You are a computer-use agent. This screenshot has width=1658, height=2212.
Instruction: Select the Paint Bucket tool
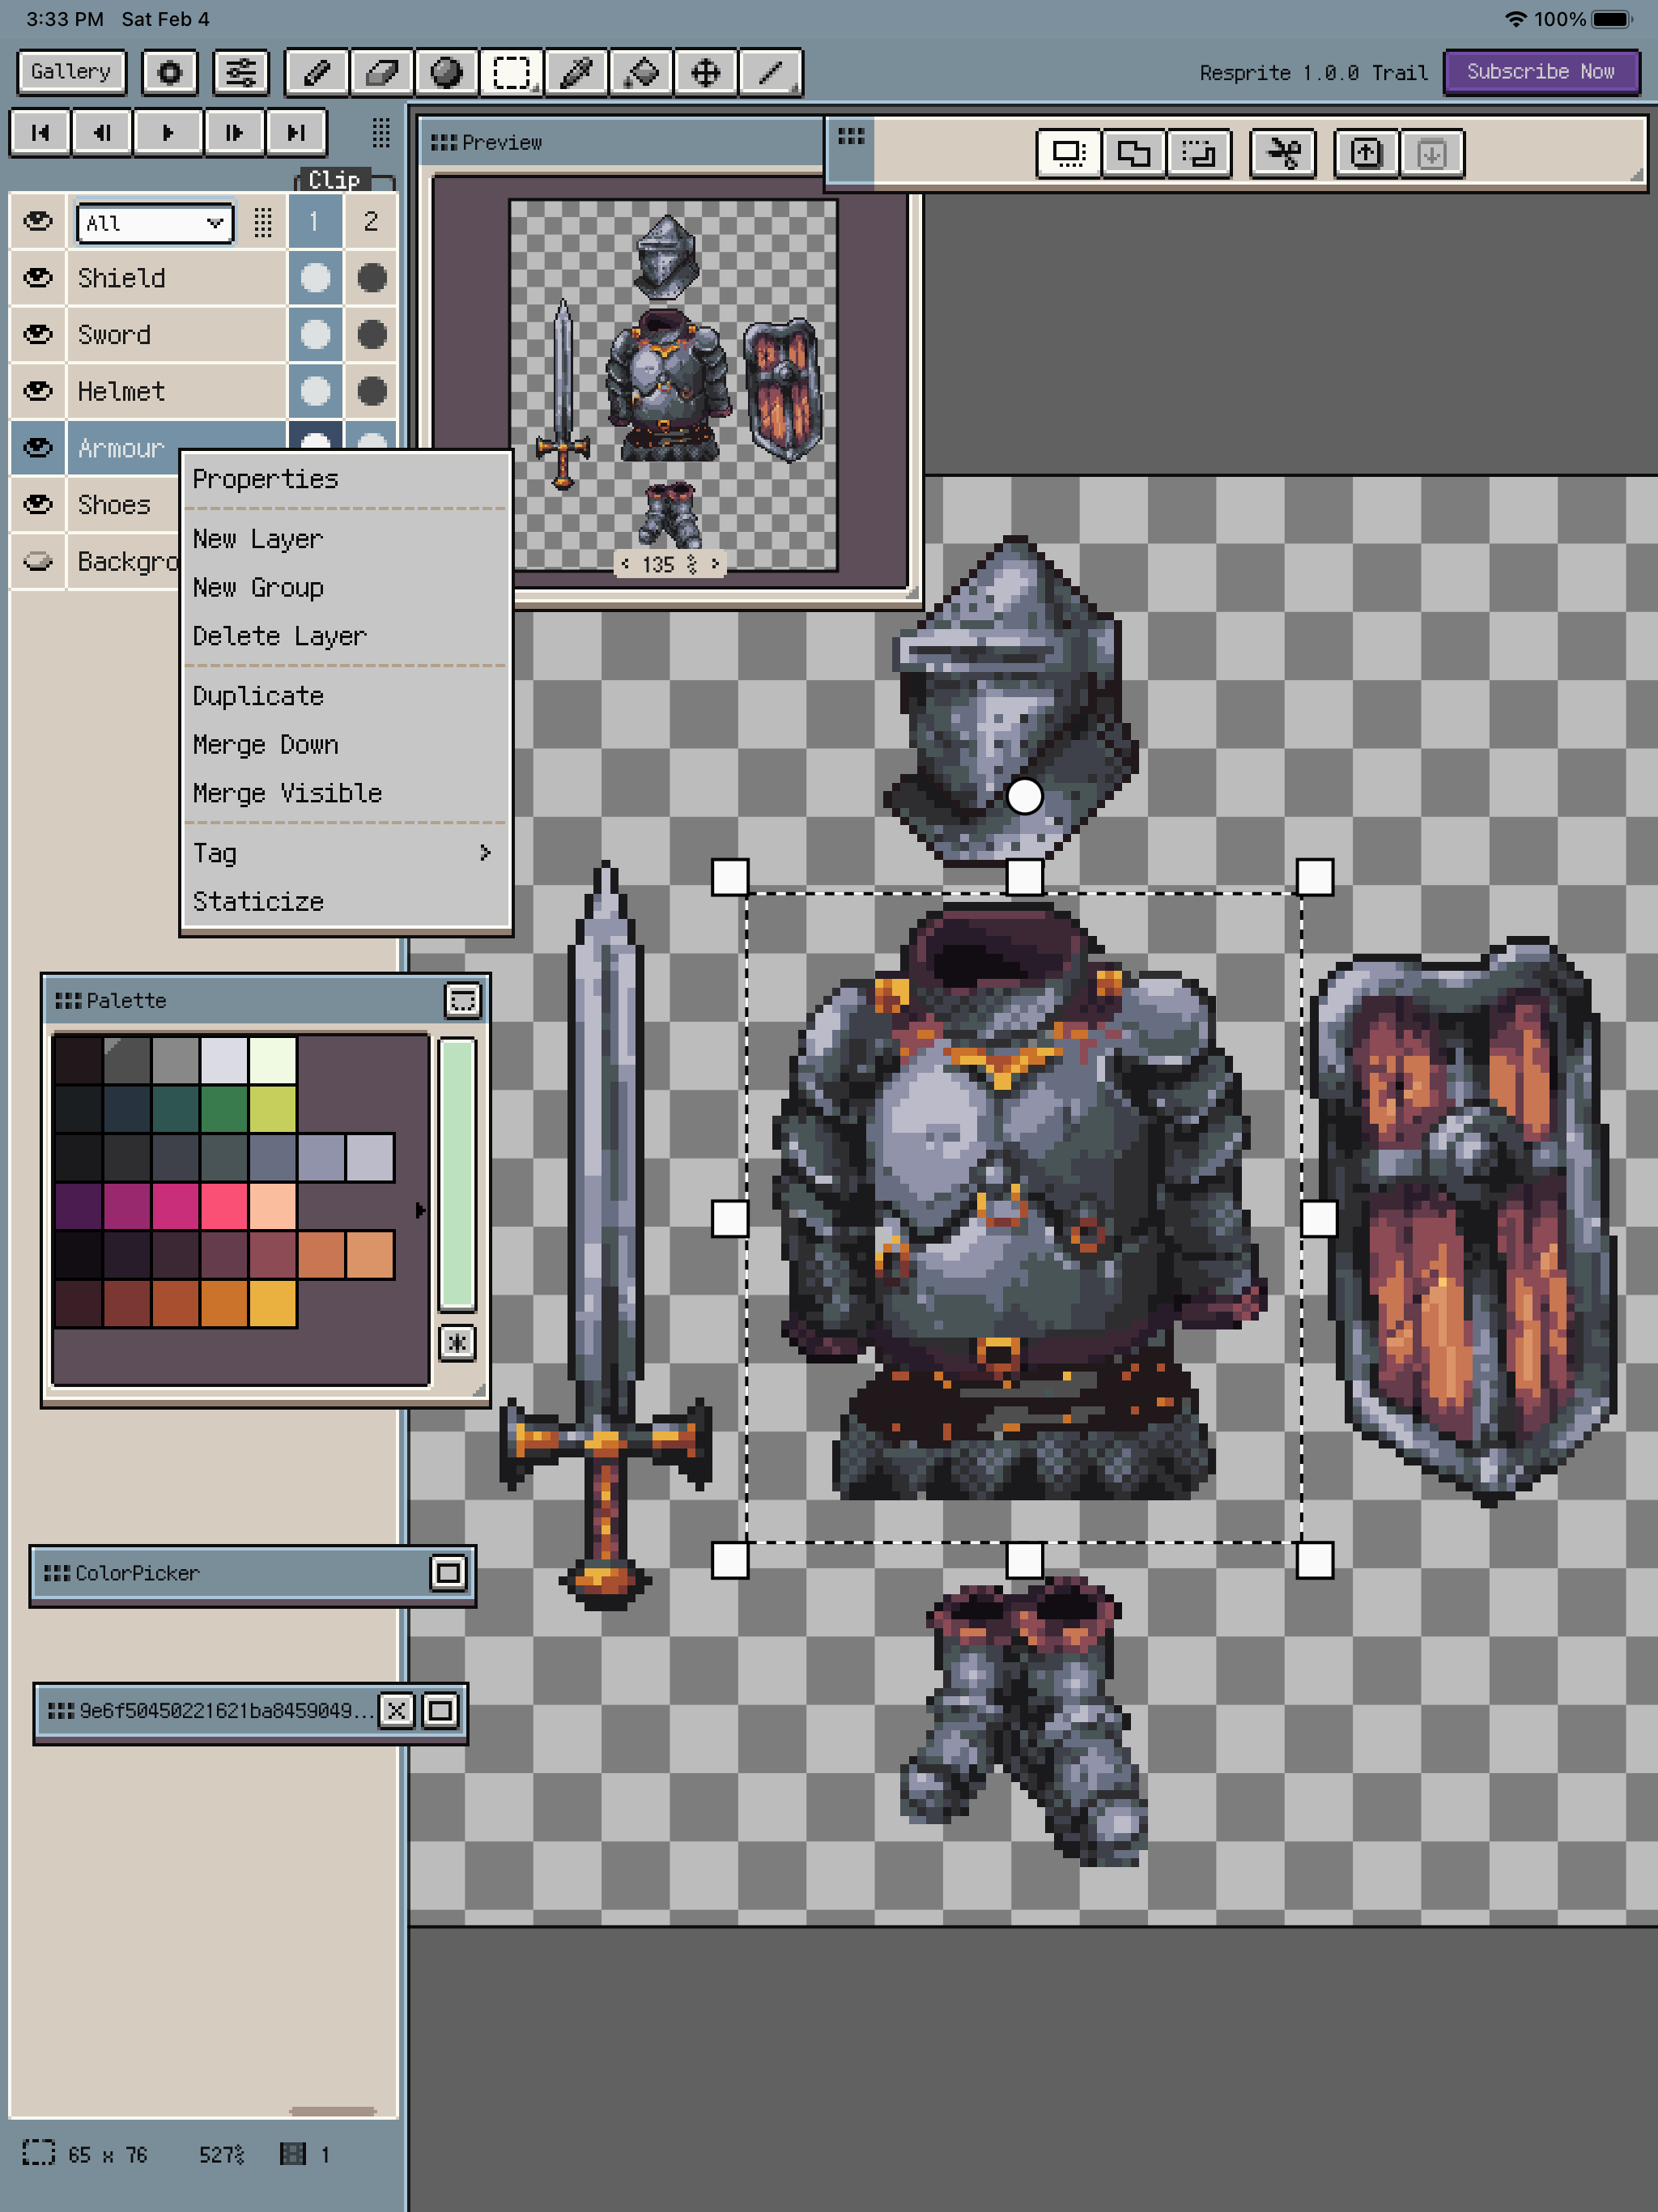coord(640,72)
